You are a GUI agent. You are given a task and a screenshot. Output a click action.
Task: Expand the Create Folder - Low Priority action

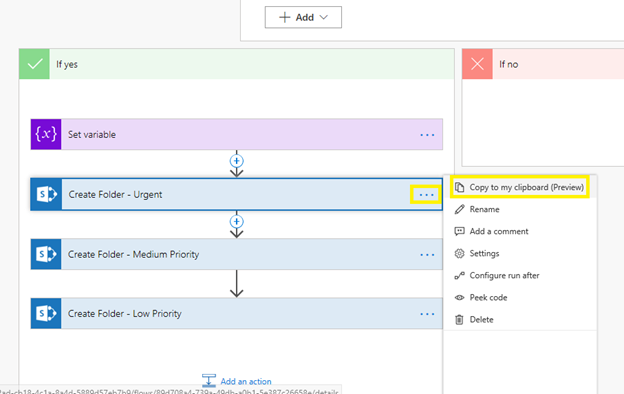237,314
